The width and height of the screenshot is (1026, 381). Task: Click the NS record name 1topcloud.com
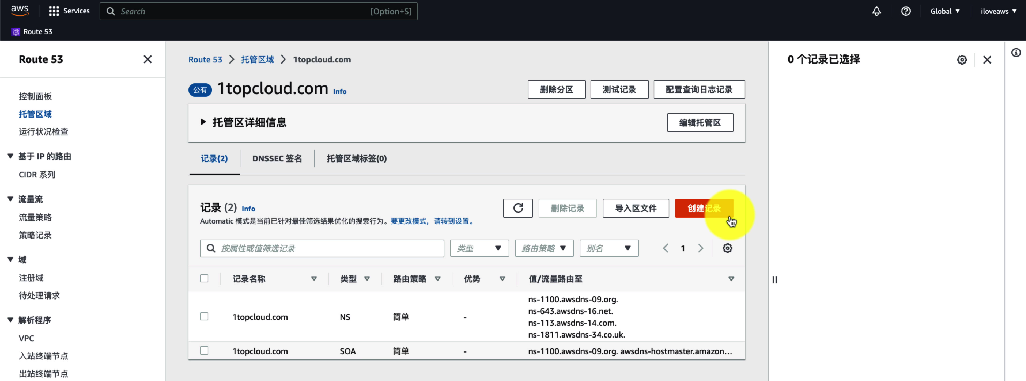point(260,317)
